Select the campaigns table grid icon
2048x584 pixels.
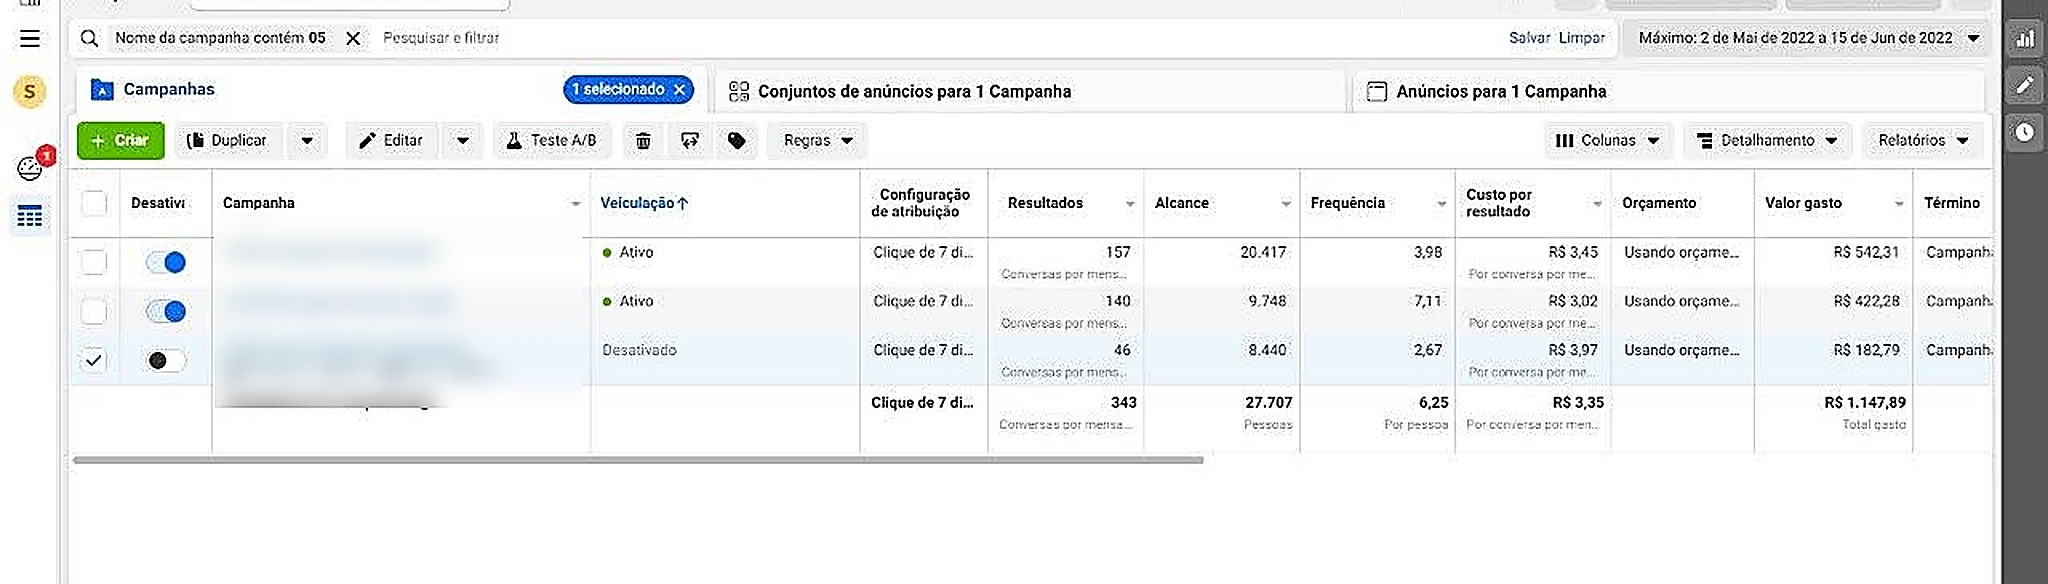pos(30,216)
